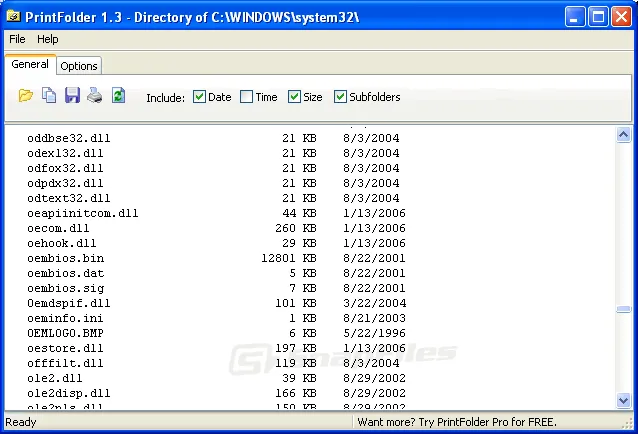Enable the Time checkbox

(246, 97)
